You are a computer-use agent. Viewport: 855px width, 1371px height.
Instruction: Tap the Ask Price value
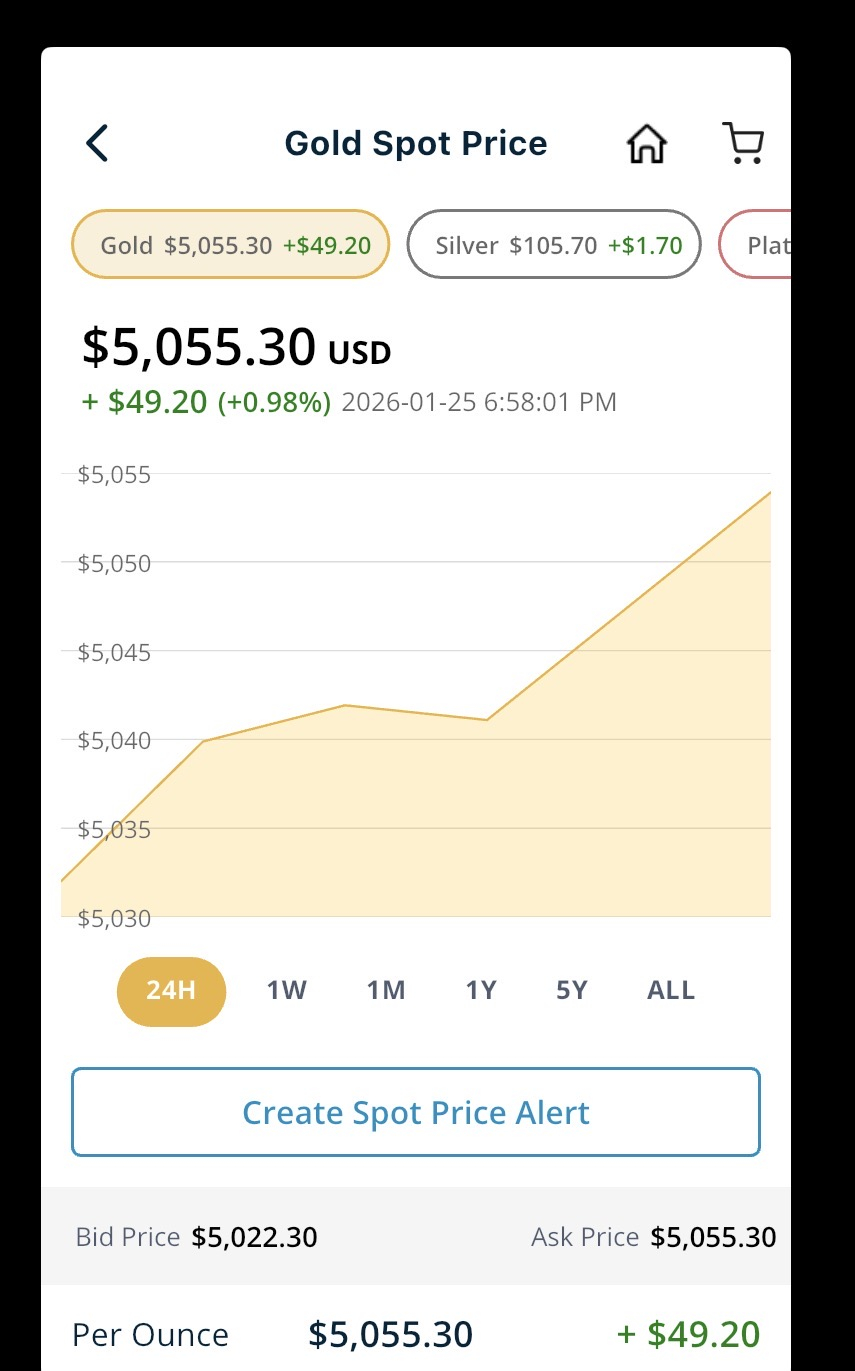coord(713,1237)
